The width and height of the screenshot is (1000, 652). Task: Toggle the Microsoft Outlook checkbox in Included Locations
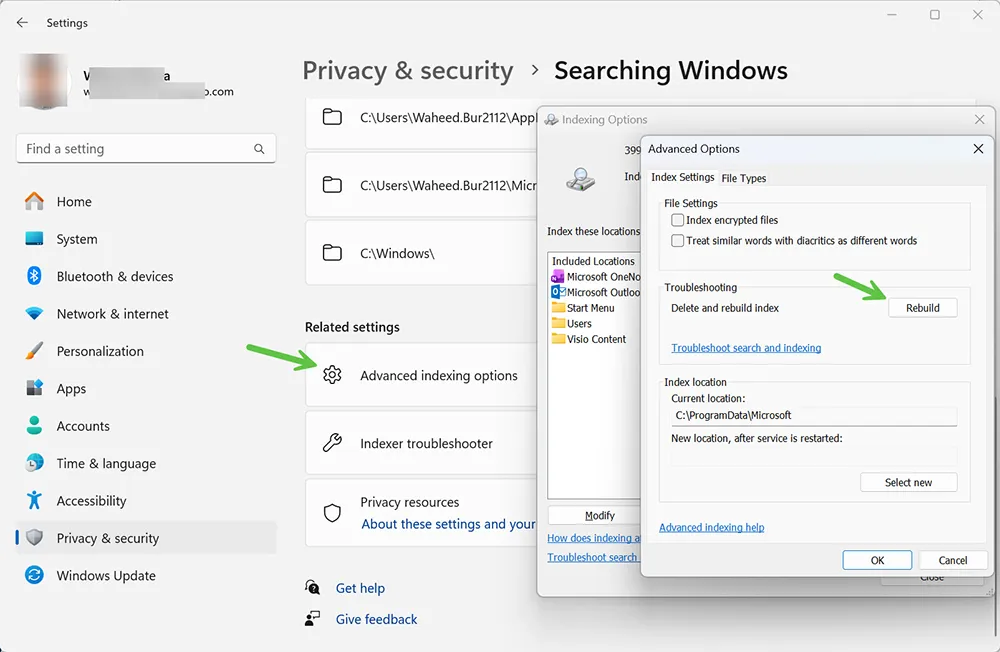(x=560, y=292)
